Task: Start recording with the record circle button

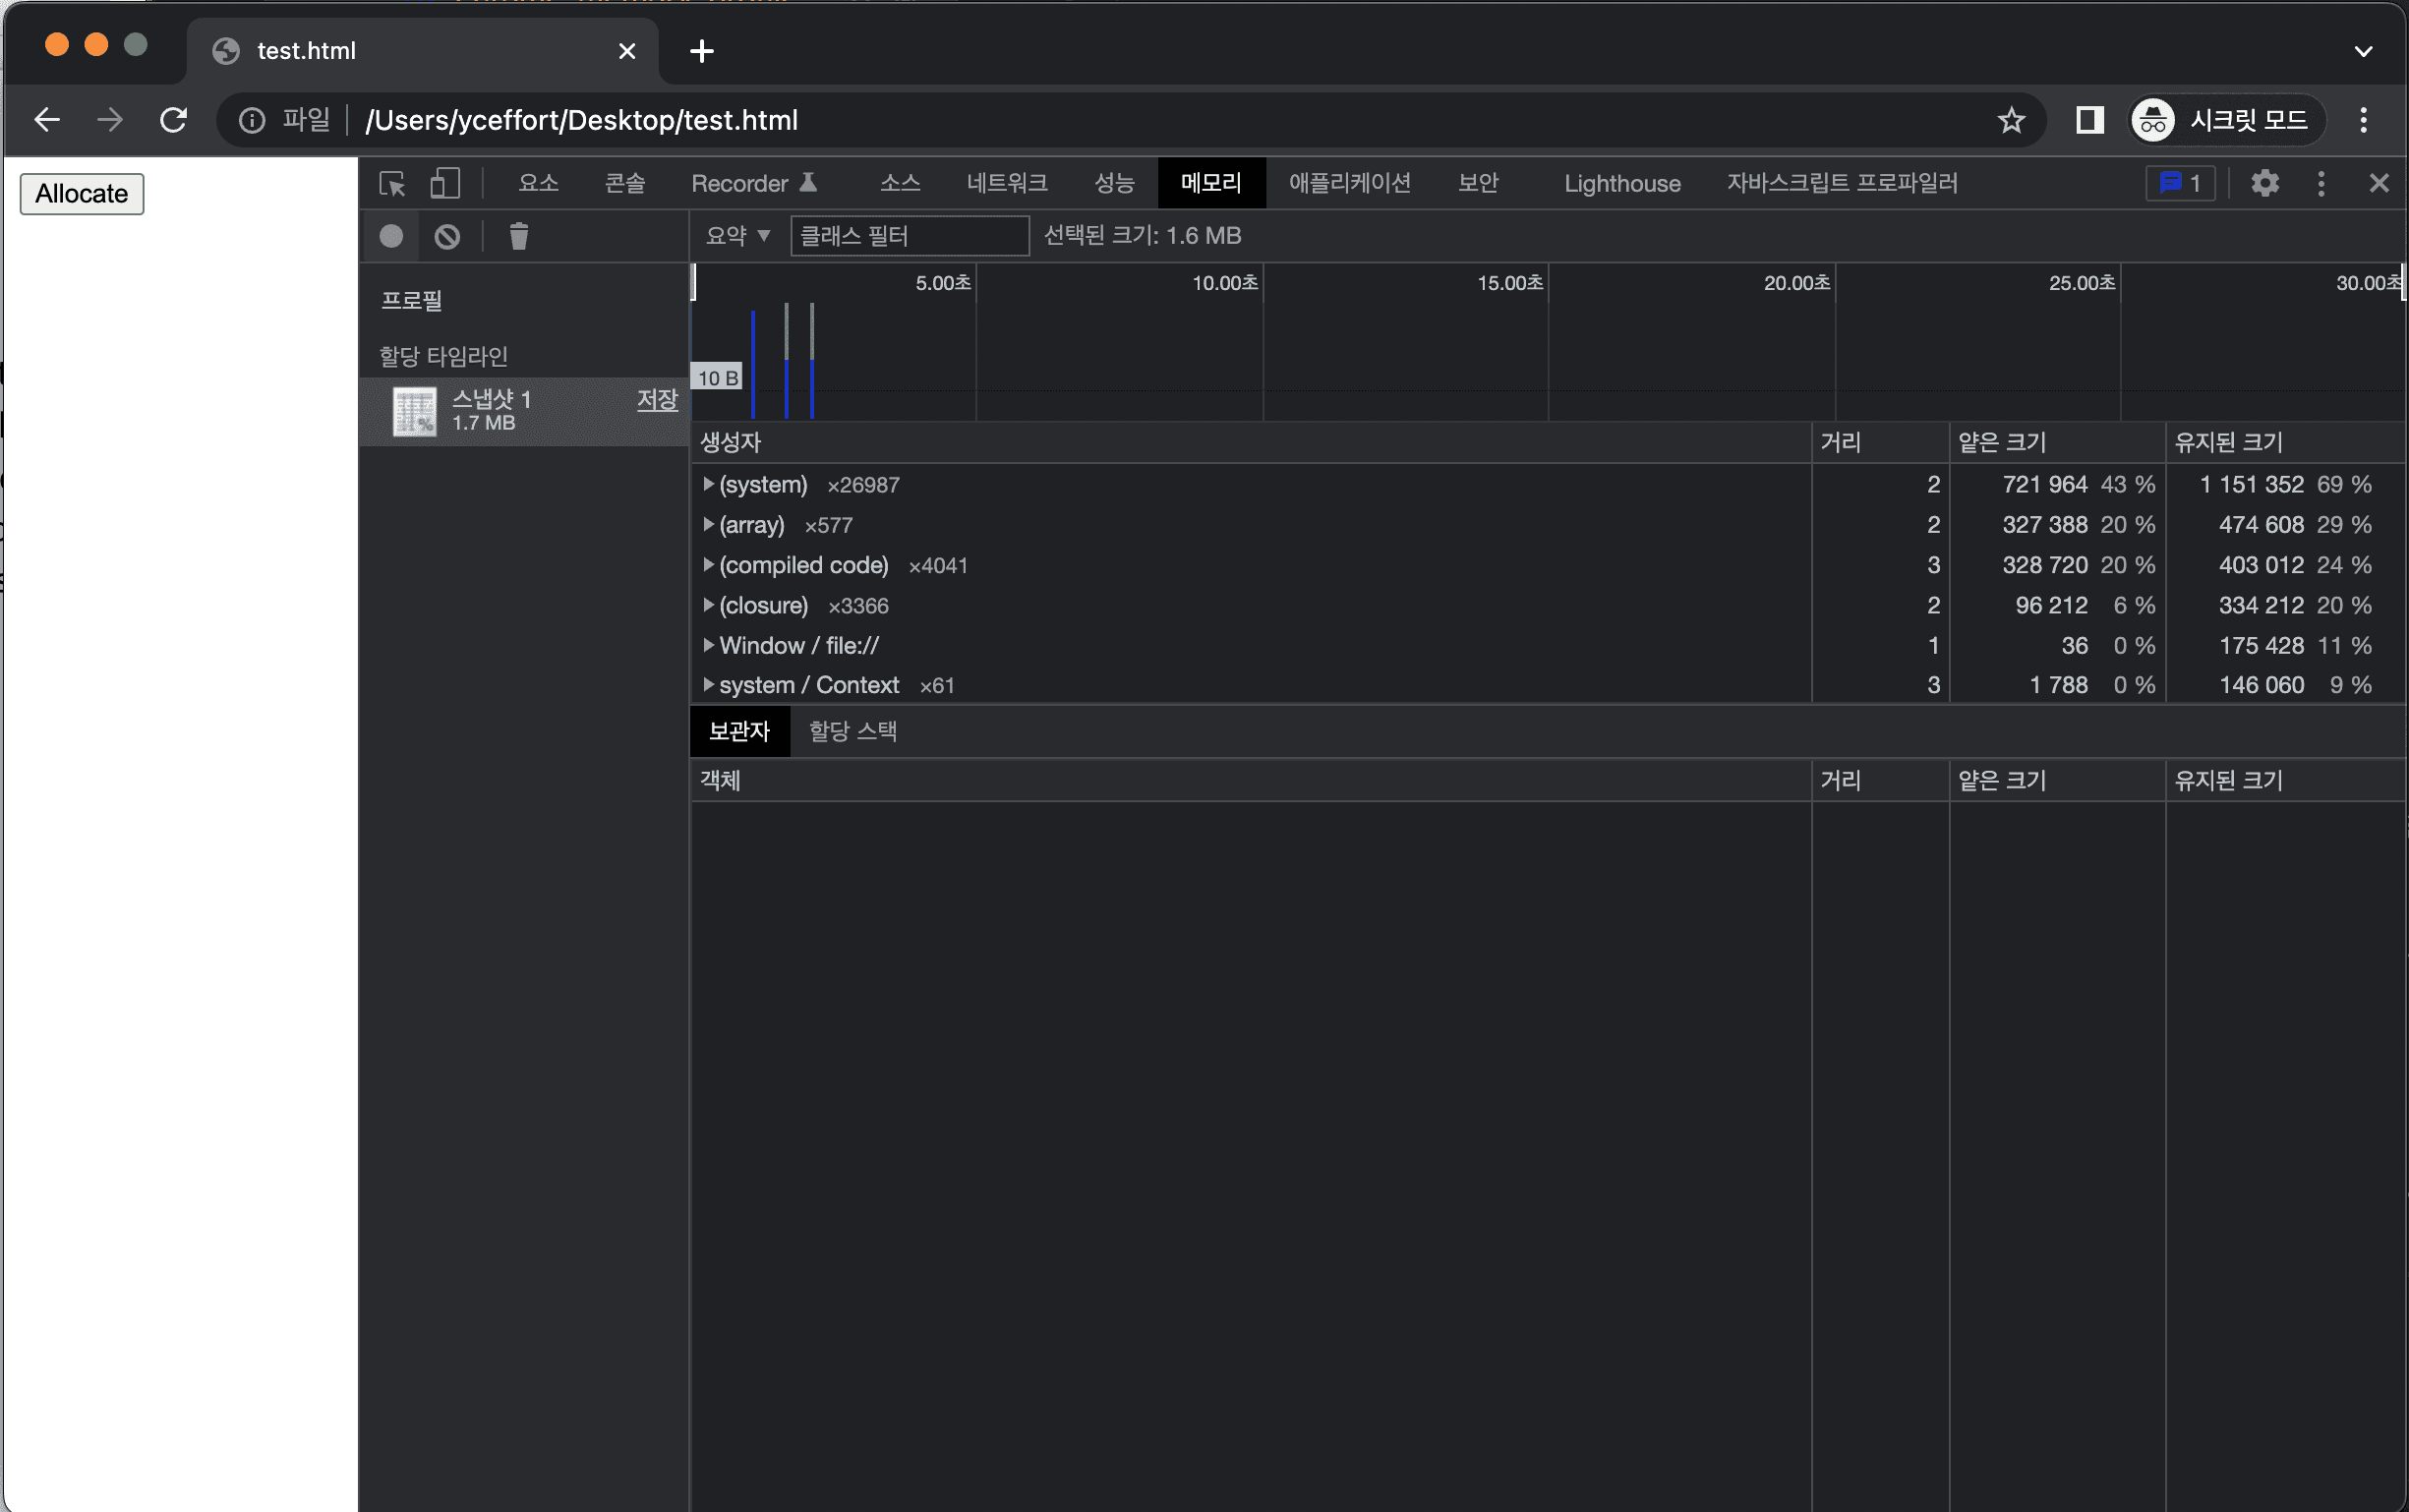Action: pyautogui.click(x=390, y=236)
